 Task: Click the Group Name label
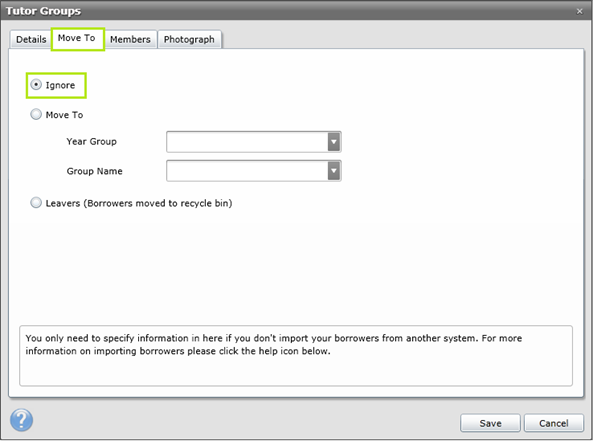[x=95, y=171]
